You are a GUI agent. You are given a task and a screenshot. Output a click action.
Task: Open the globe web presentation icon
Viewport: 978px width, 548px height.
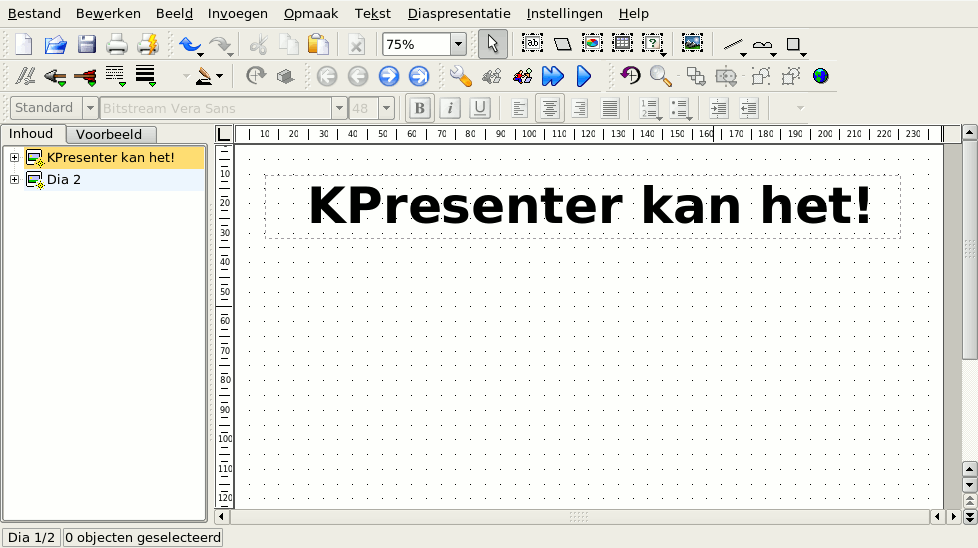(x=821, y=76)
